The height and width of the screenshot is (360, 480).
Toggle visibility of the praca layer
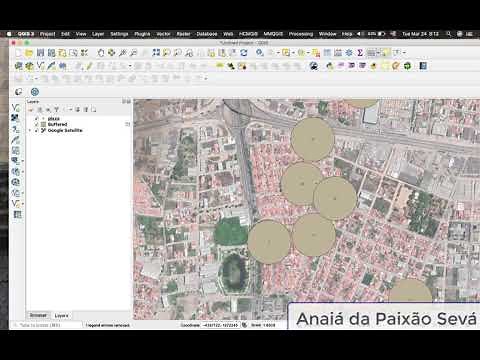(x=37, y=119)
